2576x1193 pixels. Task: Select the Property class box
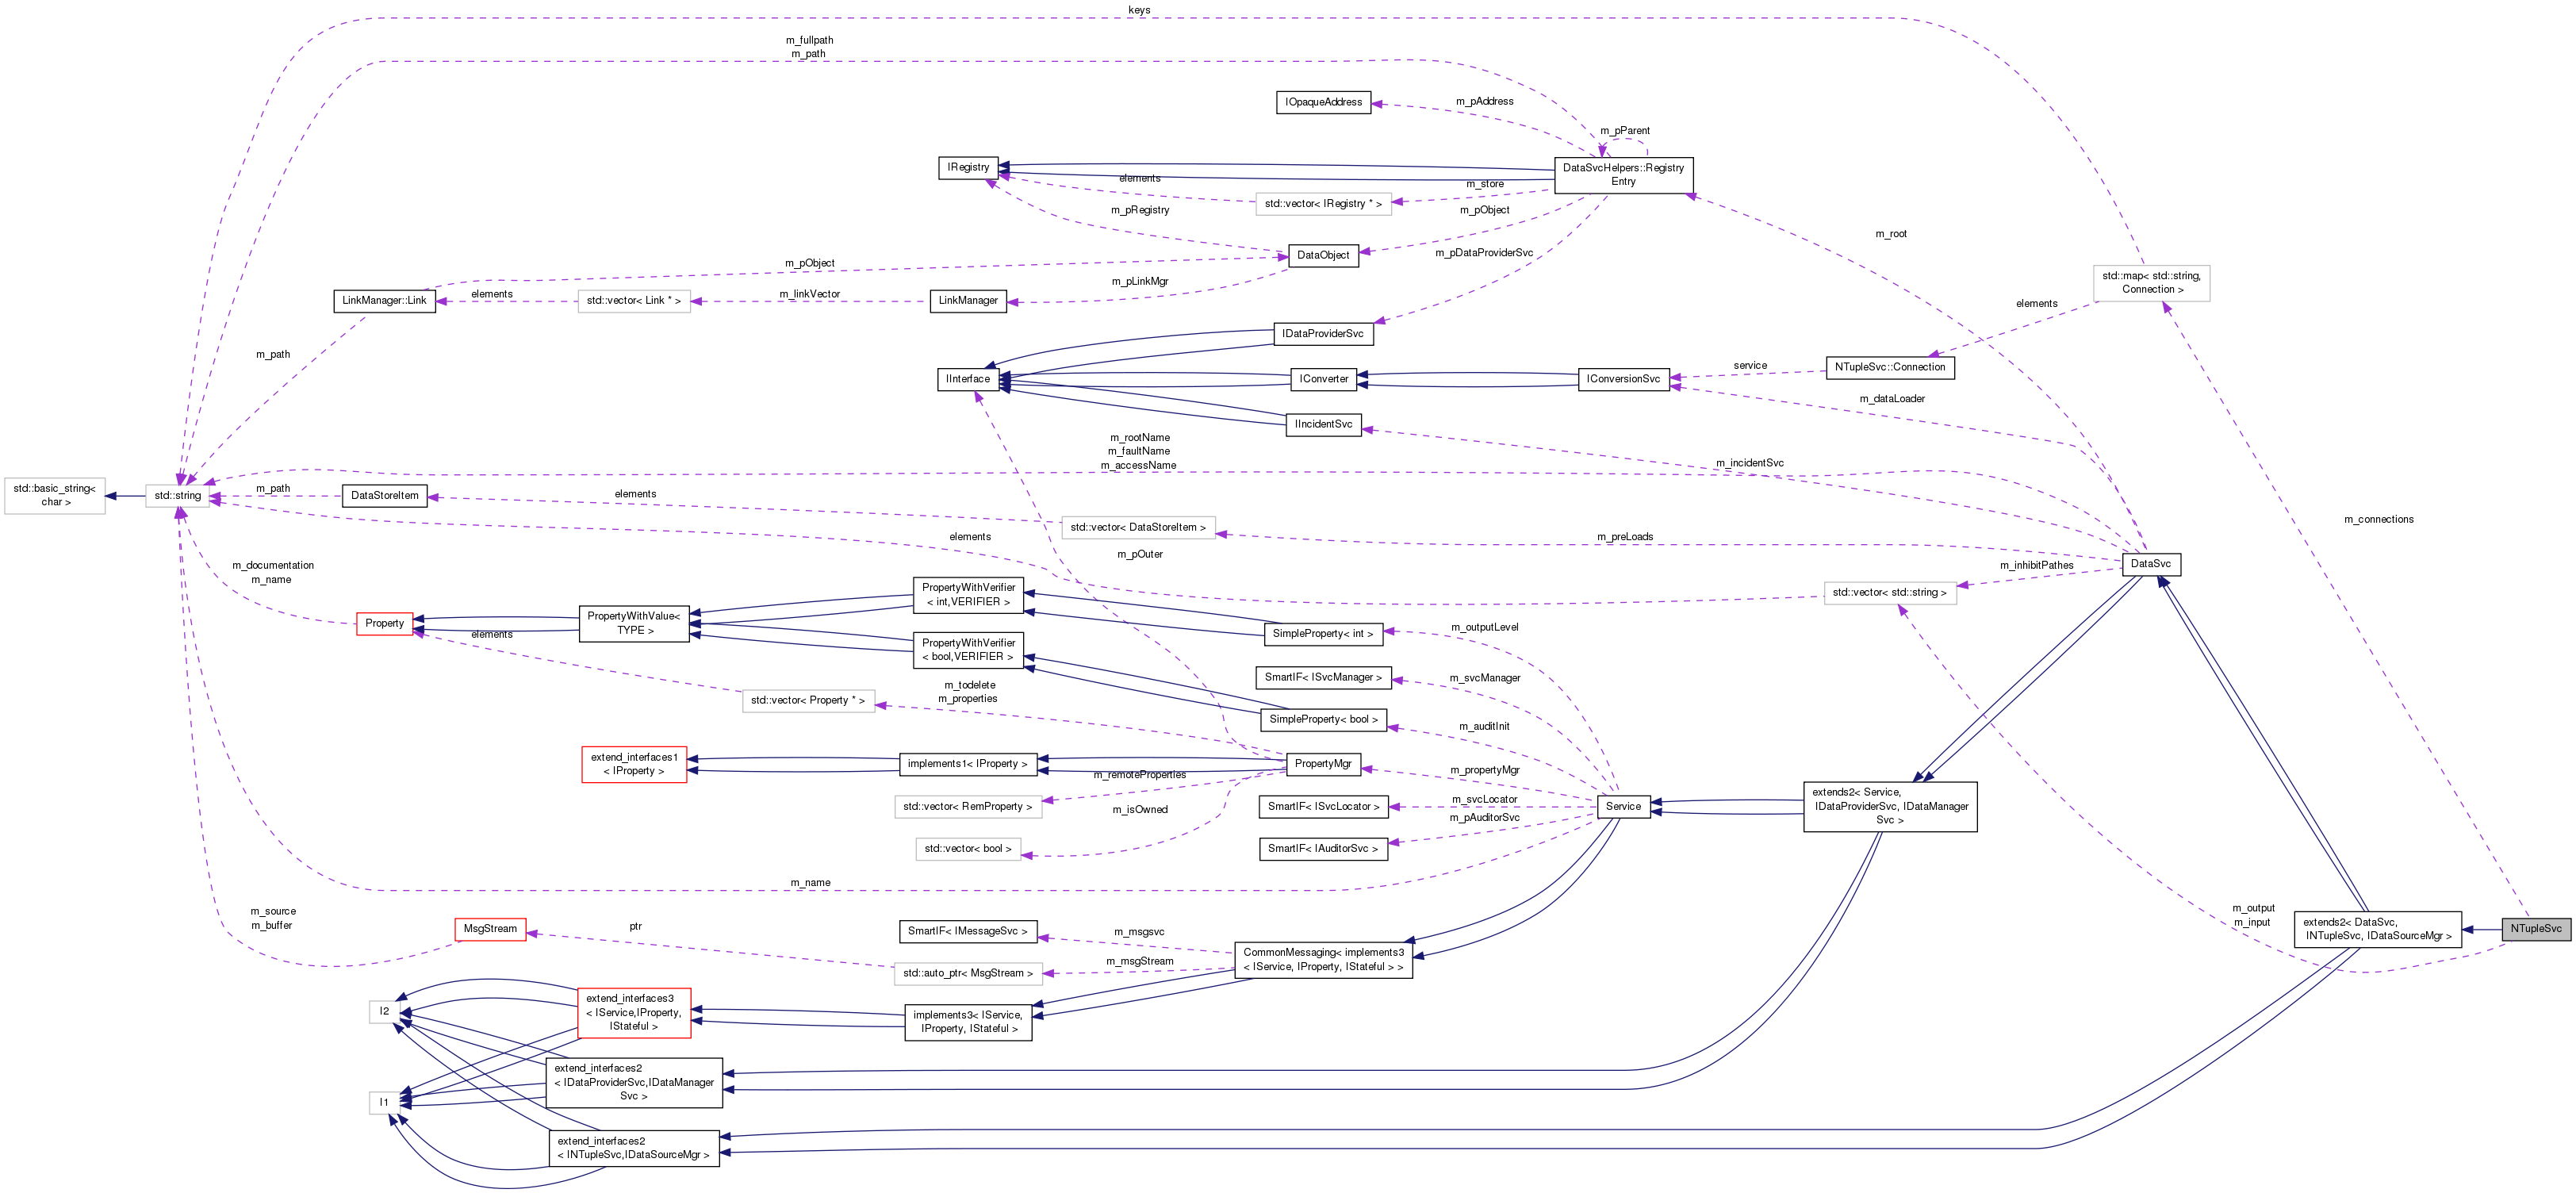[384, 623]
